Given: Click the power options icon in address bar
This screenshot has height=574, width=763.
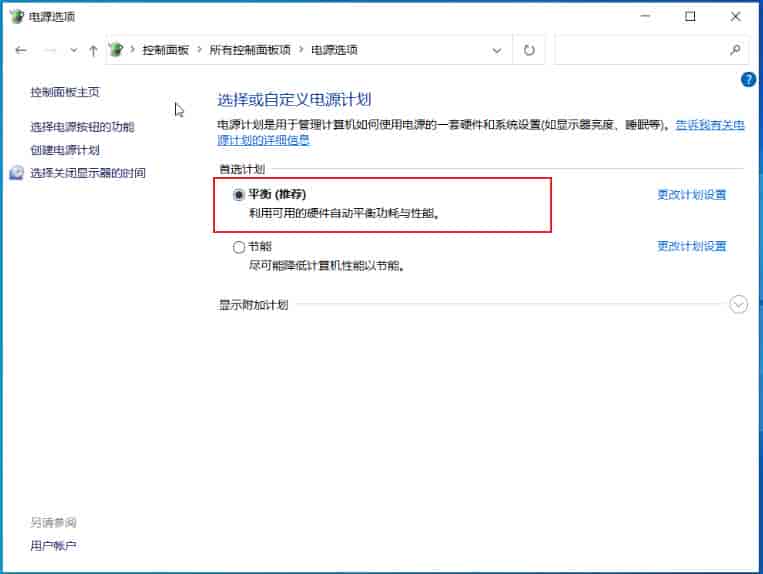Looking at the screenshot, I should (116, 50).
